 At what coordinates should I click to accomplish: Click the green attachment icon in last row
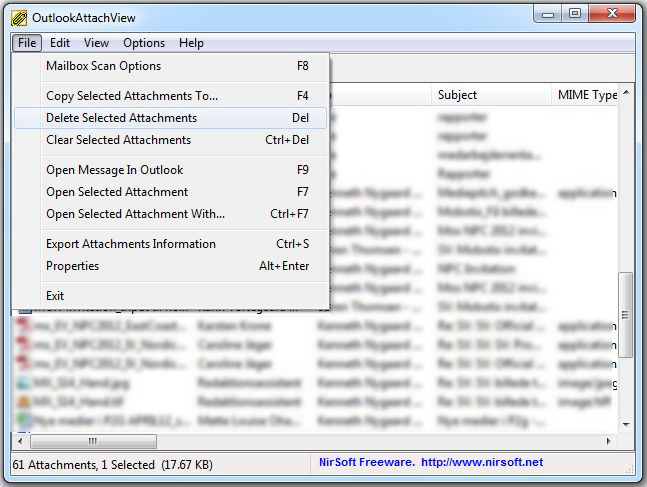coord(23,421)
